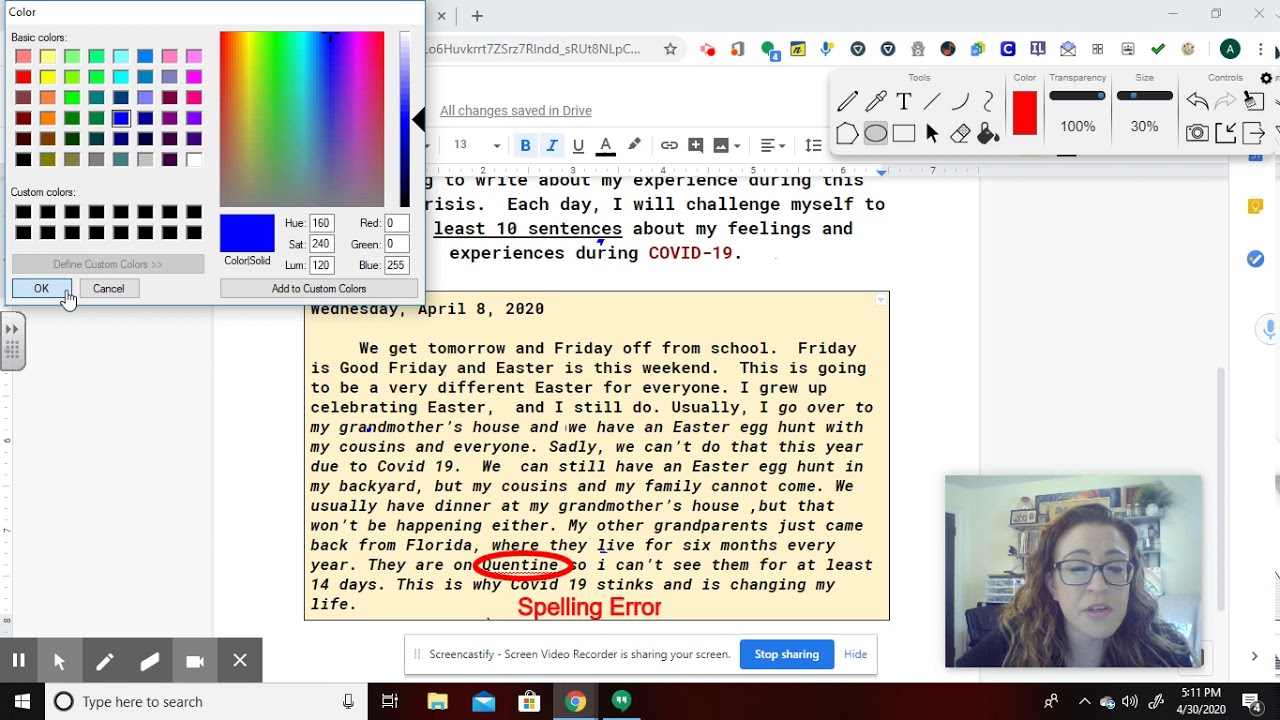Select the Pencil drawing tool

coord(847,101)
